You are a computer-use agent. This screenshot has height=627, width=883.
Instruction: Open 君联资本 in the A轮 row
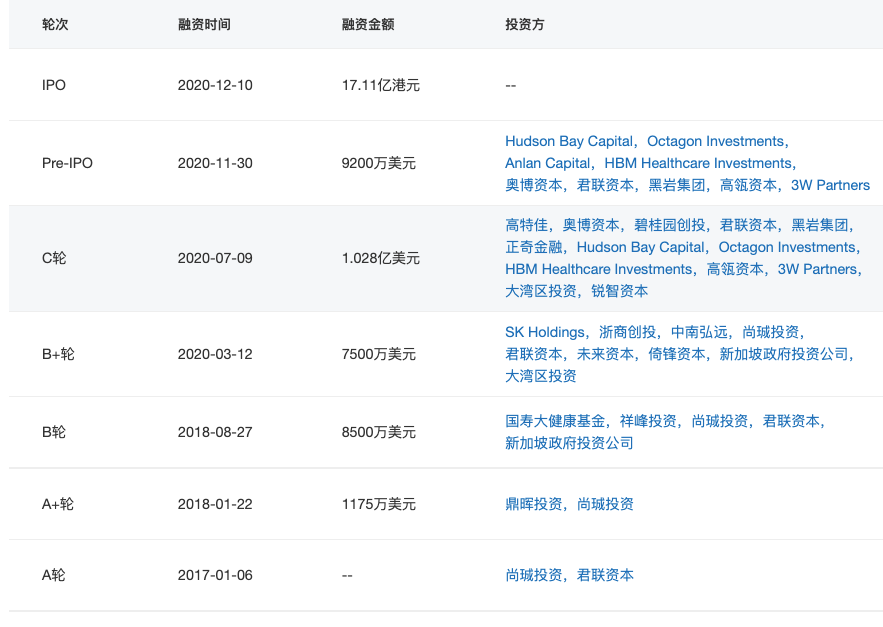(605, 575)
